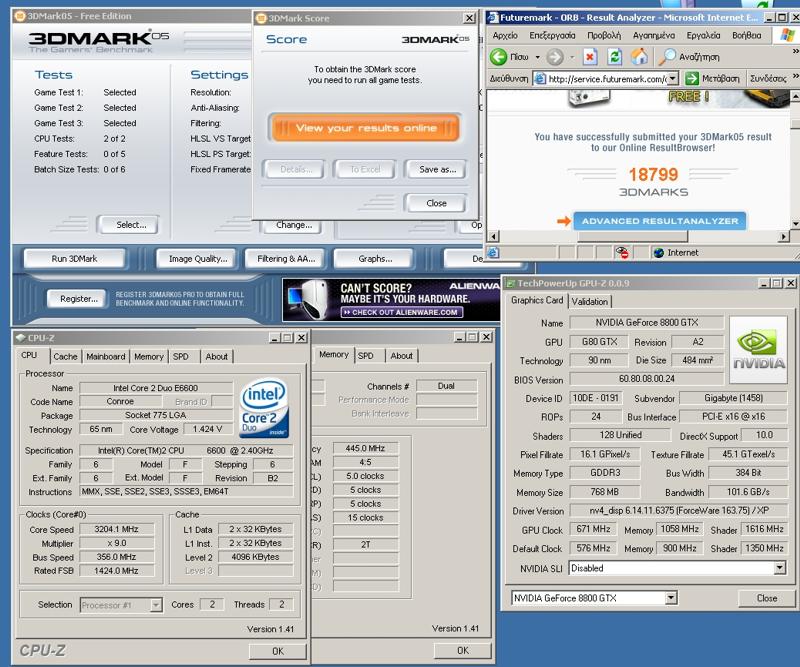The image size is (800, 667).
Task: Click the Intel Core 2 Duo logo
Action: click(264, 408)
